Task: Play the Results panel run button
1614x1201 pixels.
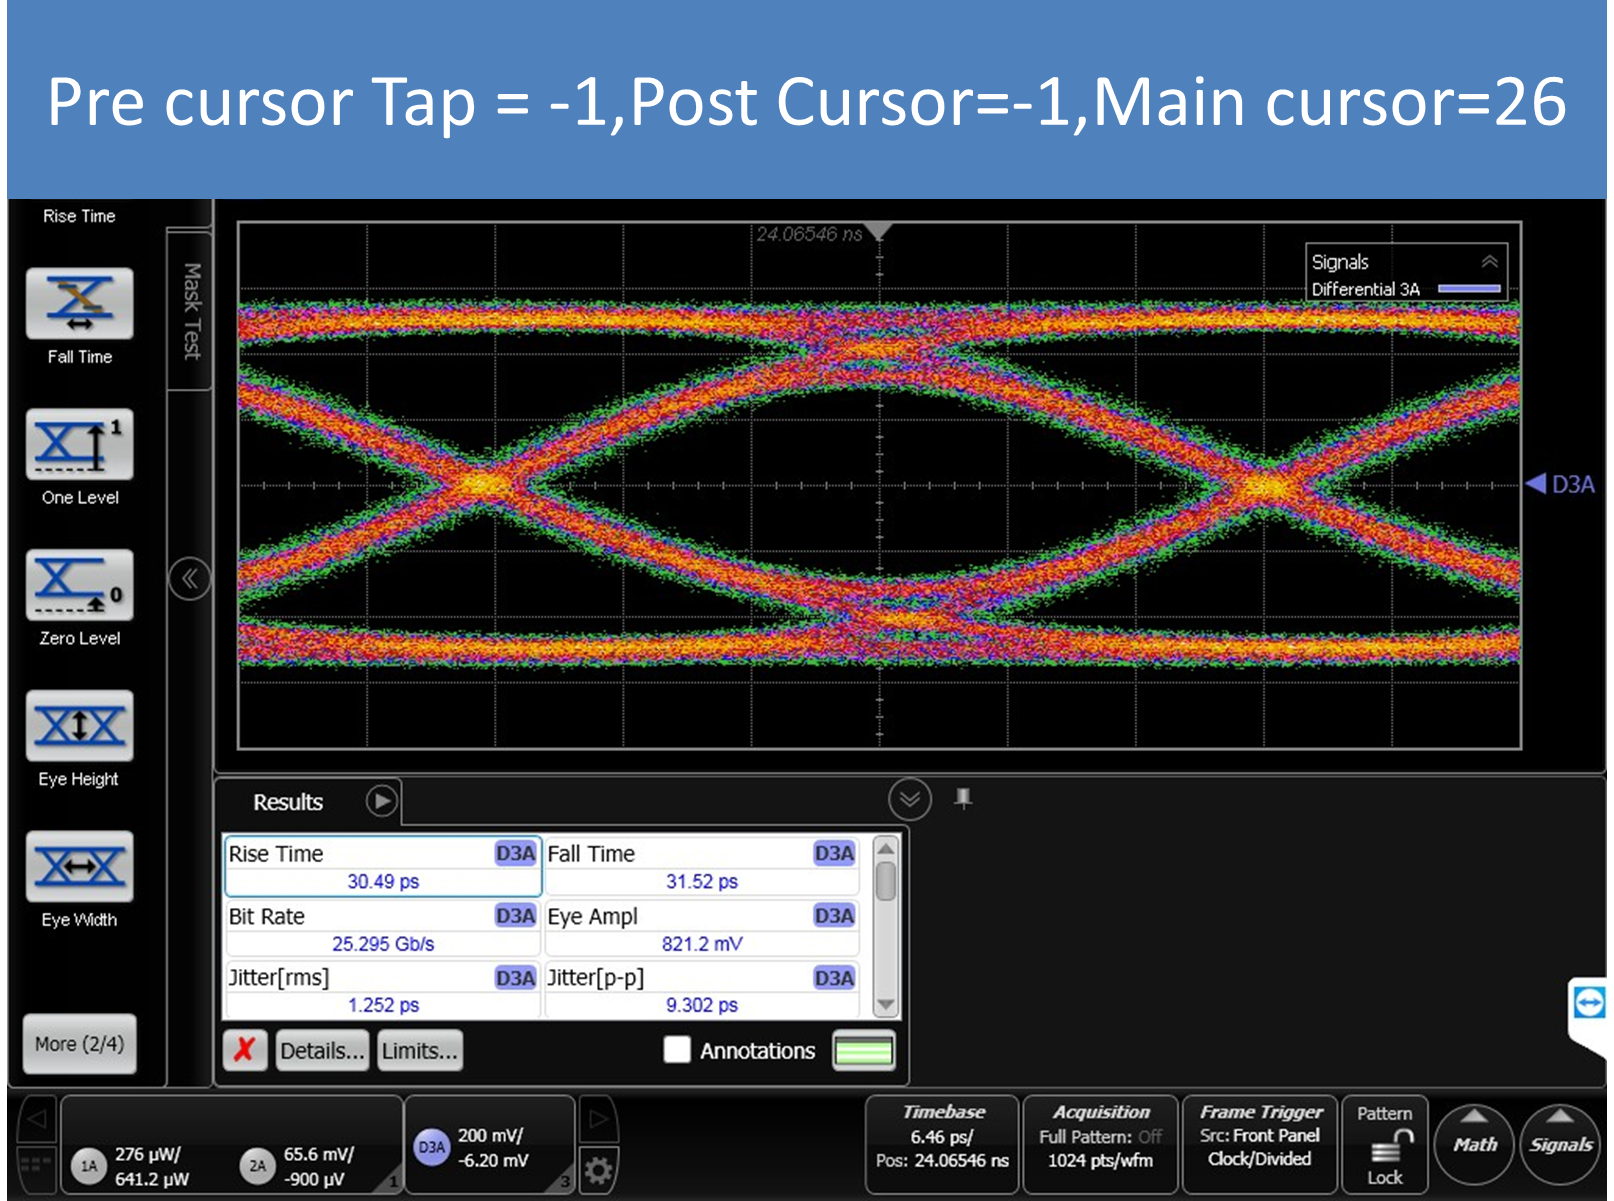Action: (381, 801)
